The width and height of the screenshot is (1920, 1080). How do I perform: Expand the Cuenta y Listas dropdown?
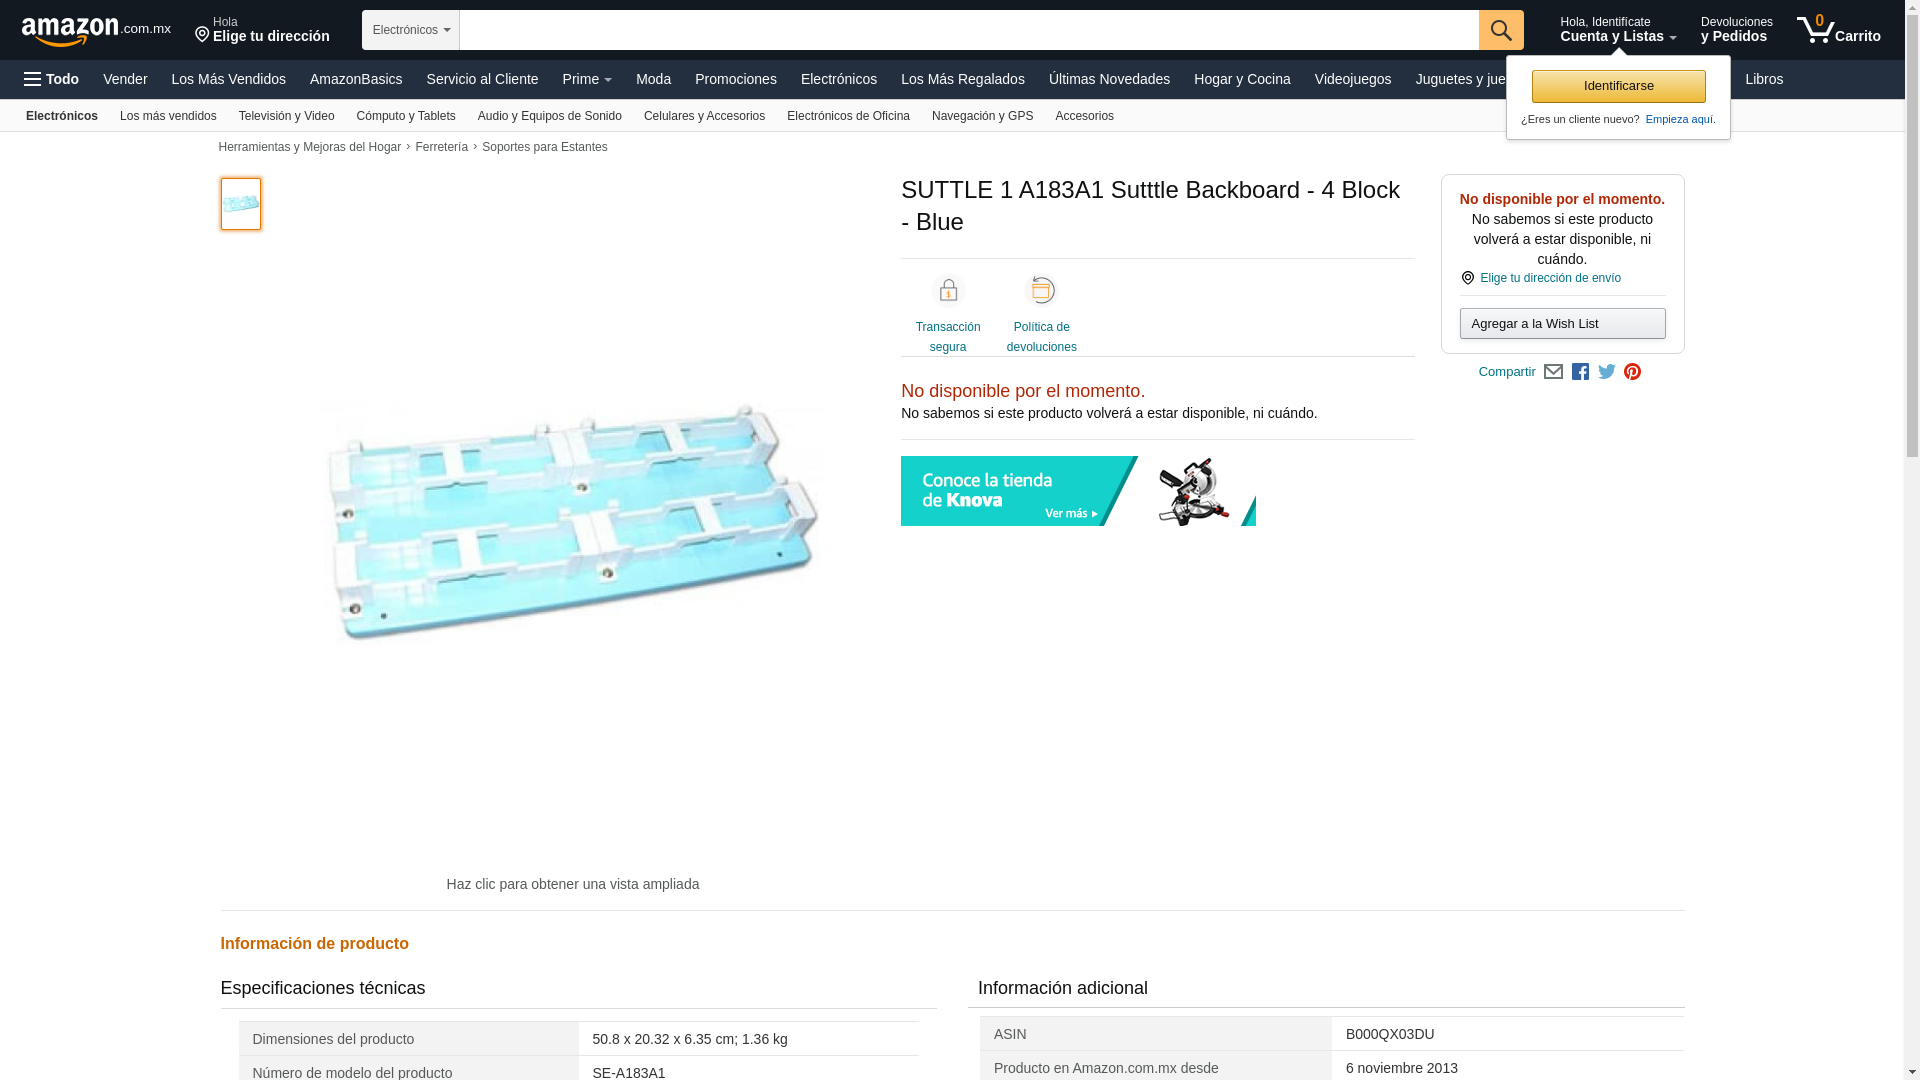click(1618, 30)
